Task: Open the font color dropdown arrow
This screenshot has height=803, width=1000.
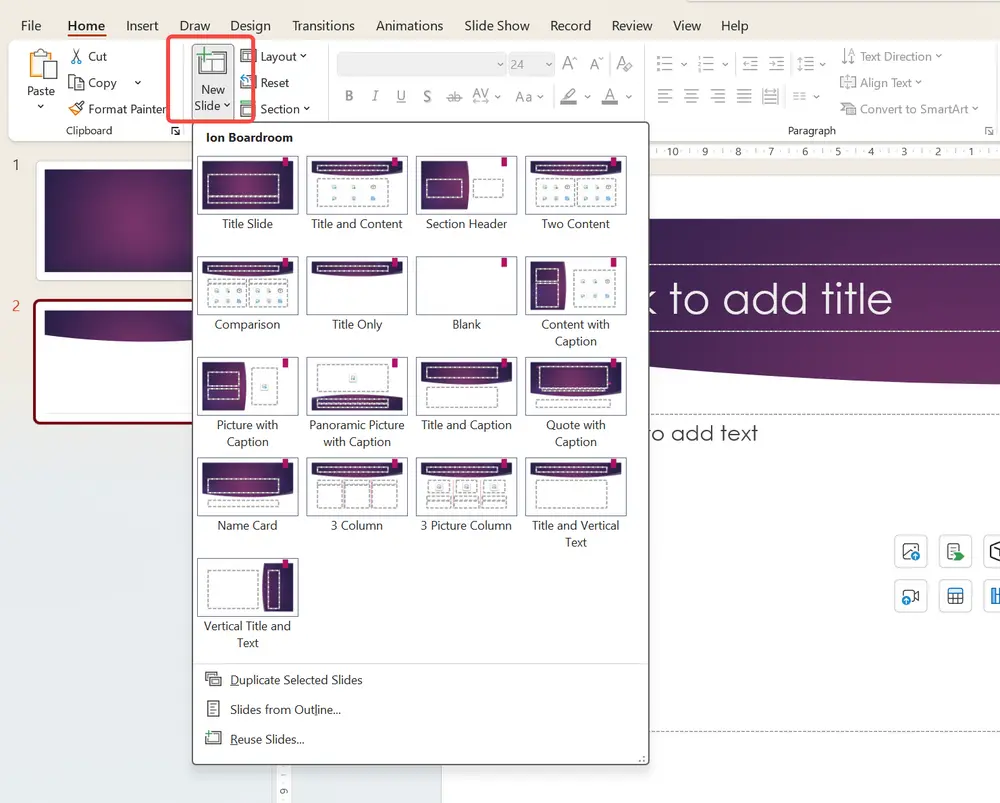Action: pos(629,97)
